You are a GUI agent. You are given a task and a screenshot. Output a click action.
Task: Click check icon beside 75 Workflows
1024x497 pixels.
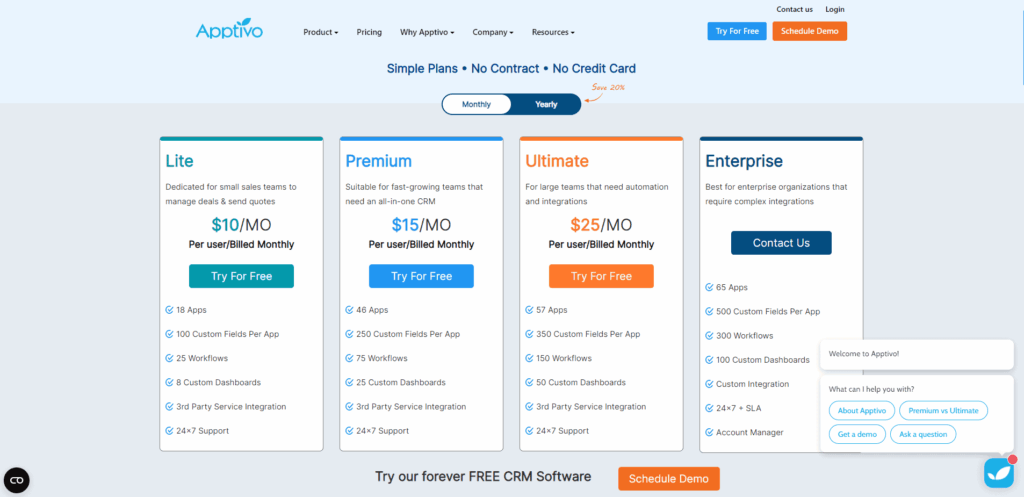tap(349, 358)
